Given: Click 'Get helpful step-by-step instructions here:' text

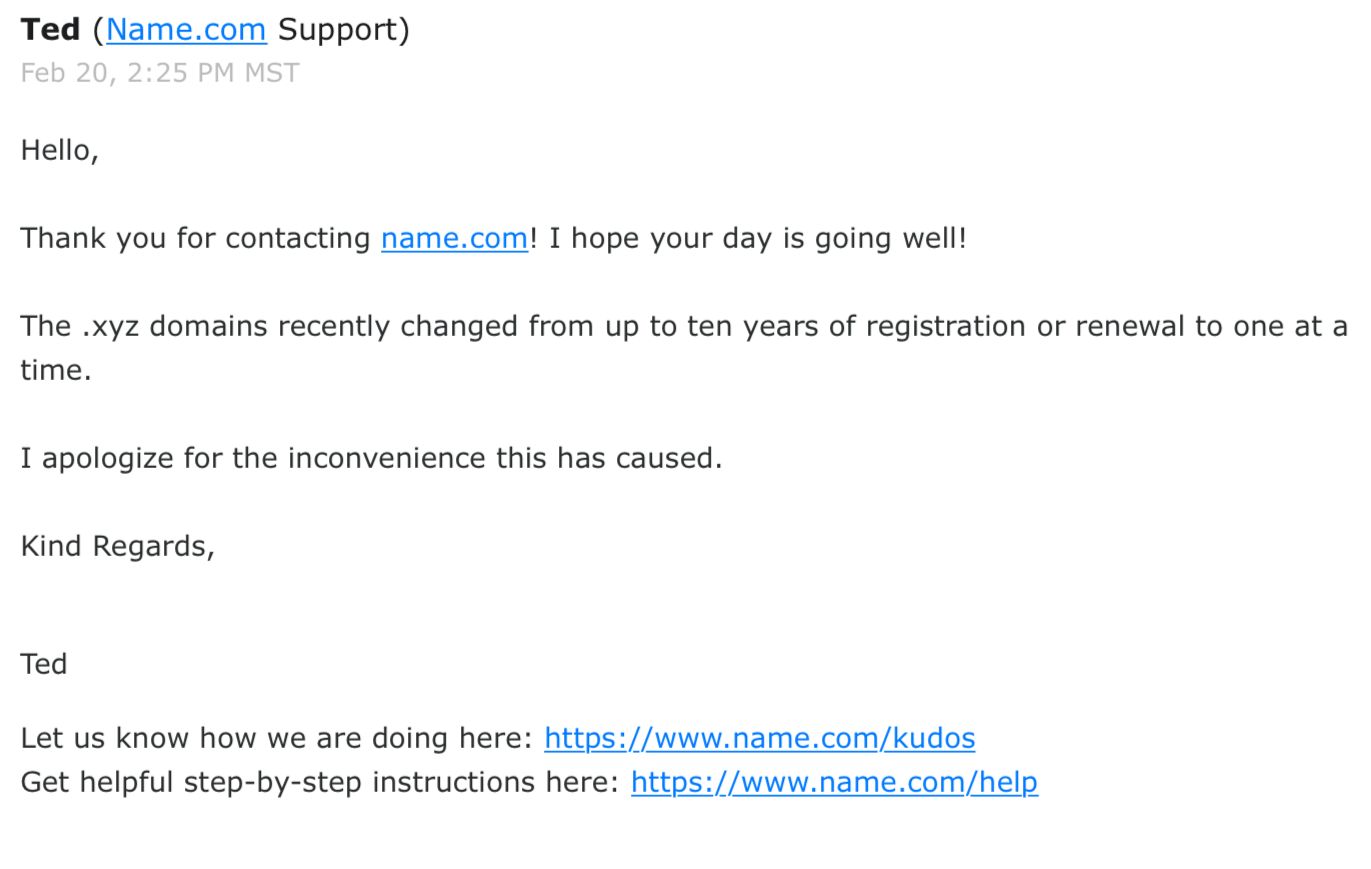Looking at the screenshot, I should click(x=320, y=782).
